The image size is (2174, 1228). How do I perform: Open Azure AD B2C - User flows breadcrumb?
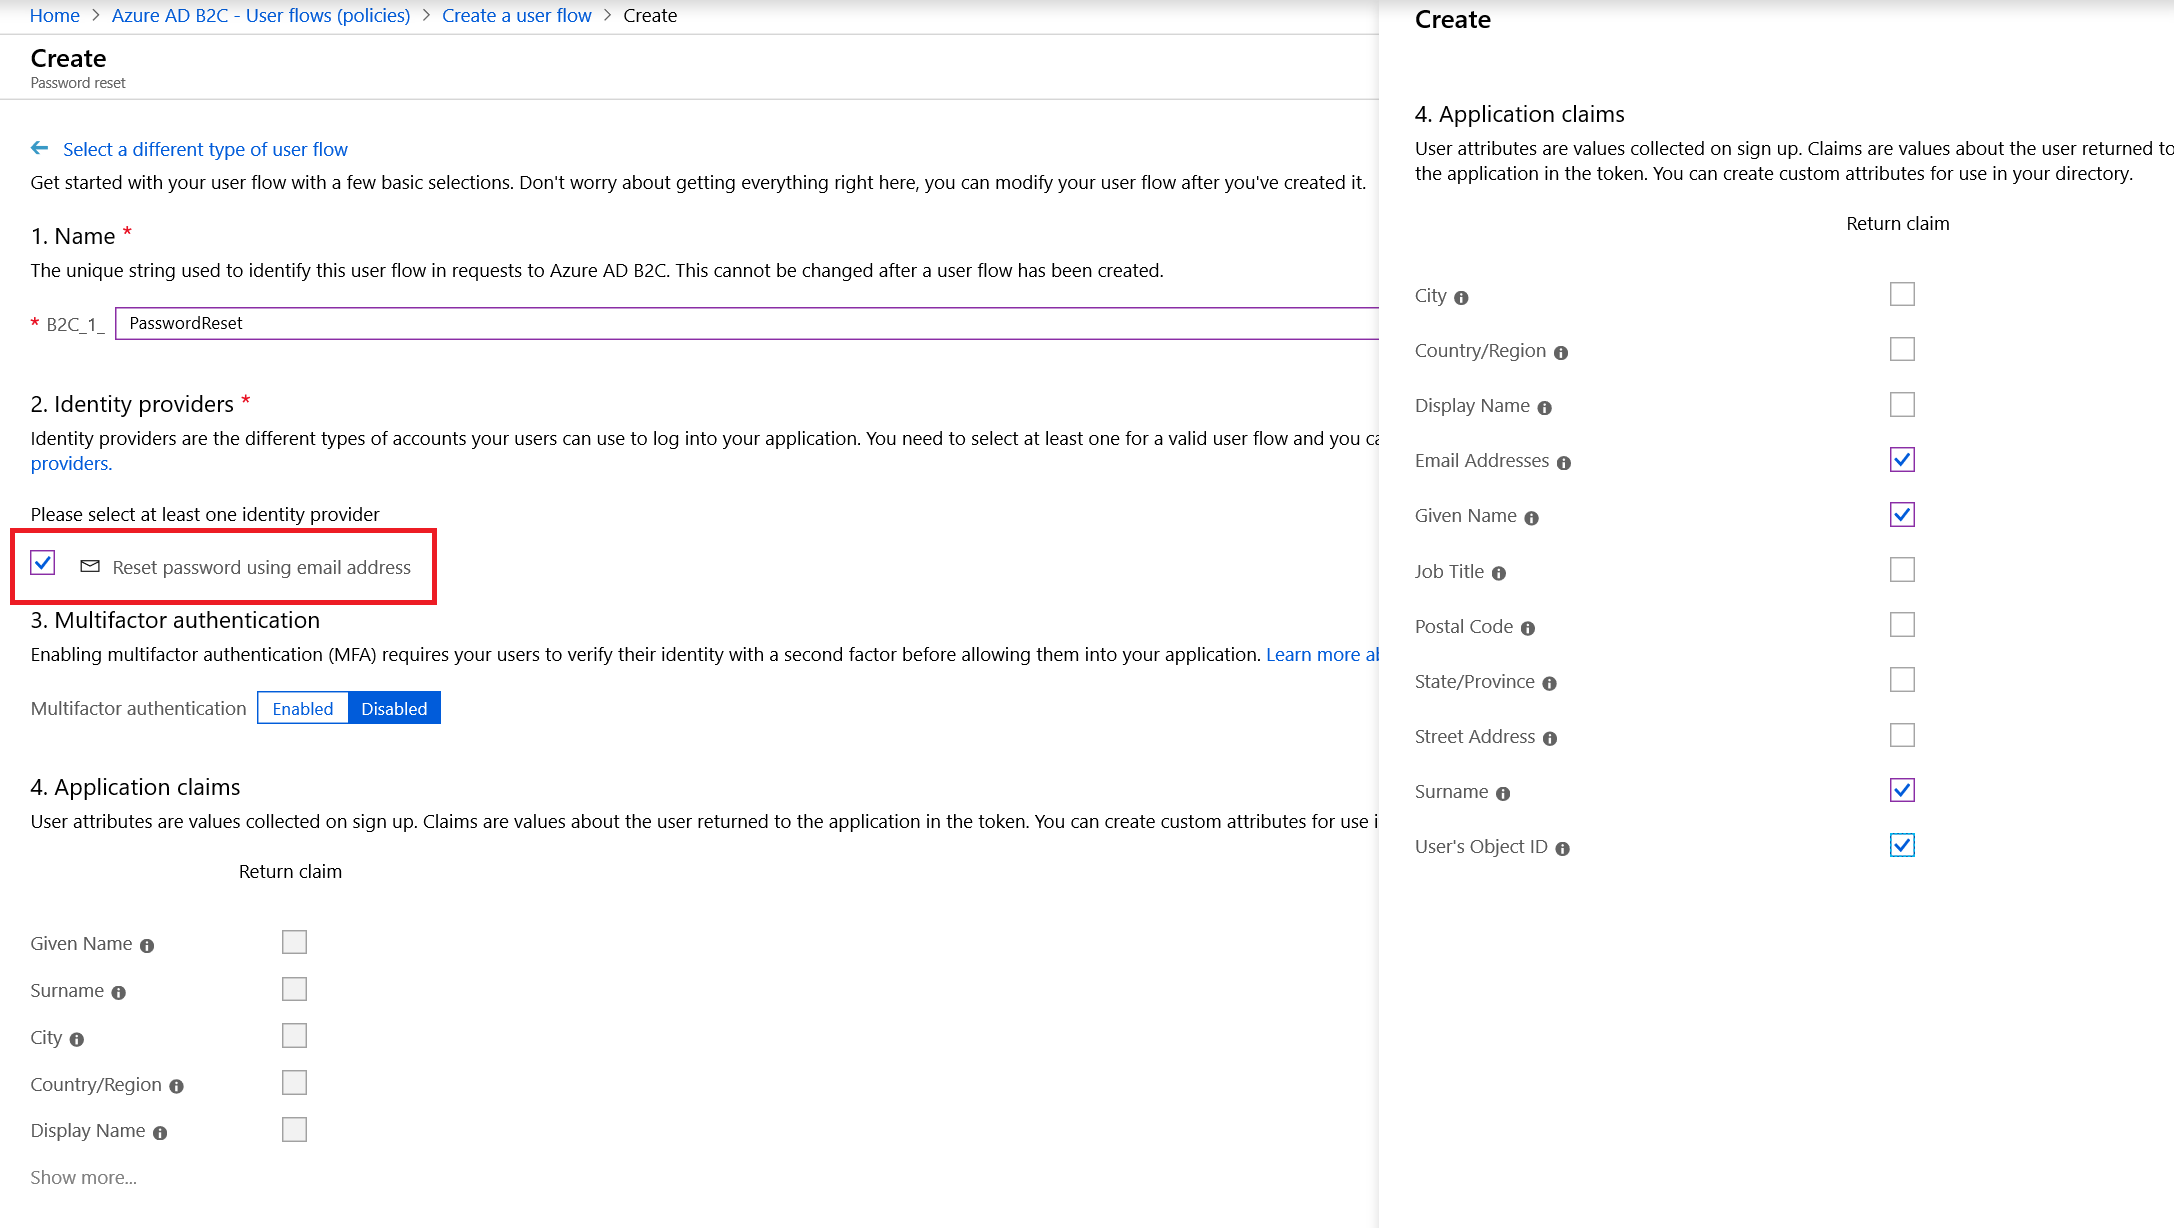[260, 15]
